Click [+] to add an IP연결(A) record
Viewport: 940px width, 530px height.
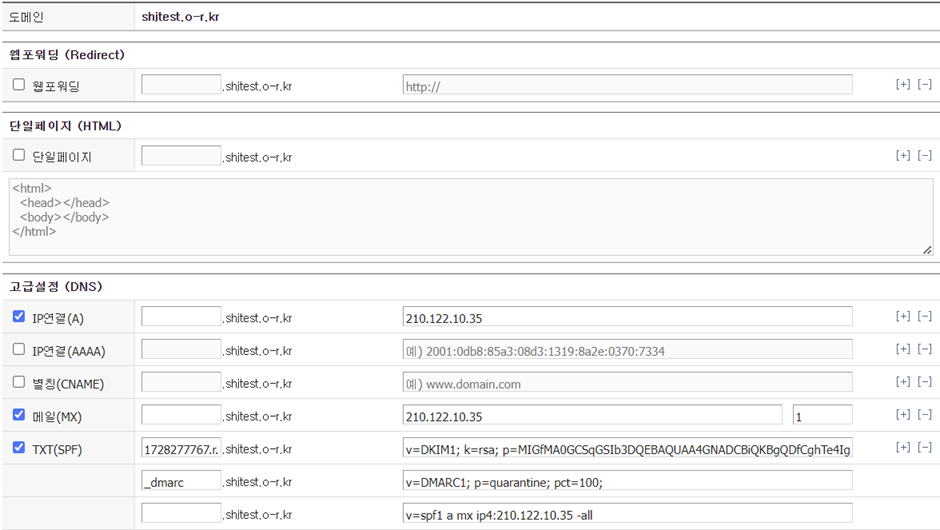click(x=903, y=317)
